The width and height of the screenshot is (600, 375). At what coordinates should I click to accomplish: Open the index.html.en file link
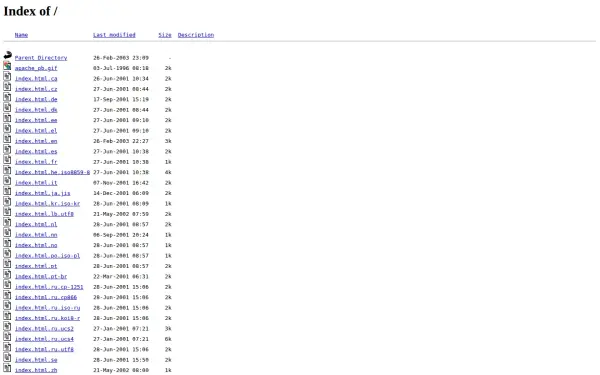36,141
